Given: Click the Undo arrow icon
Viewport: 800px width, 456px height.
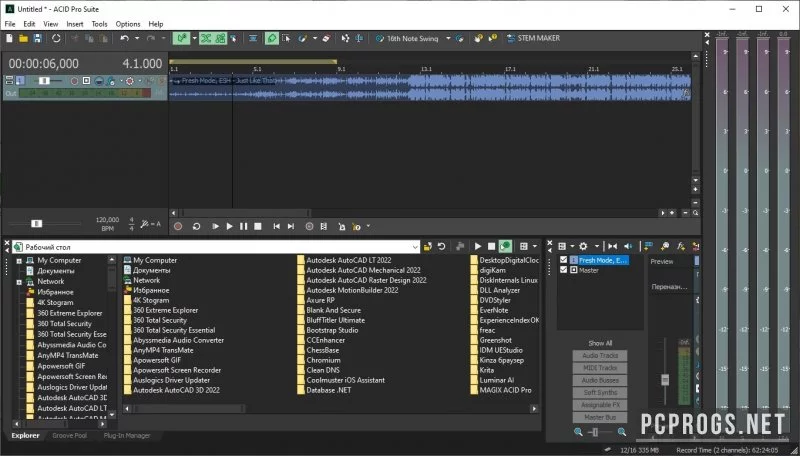Looking at the screenshot, I should [124, 38].
